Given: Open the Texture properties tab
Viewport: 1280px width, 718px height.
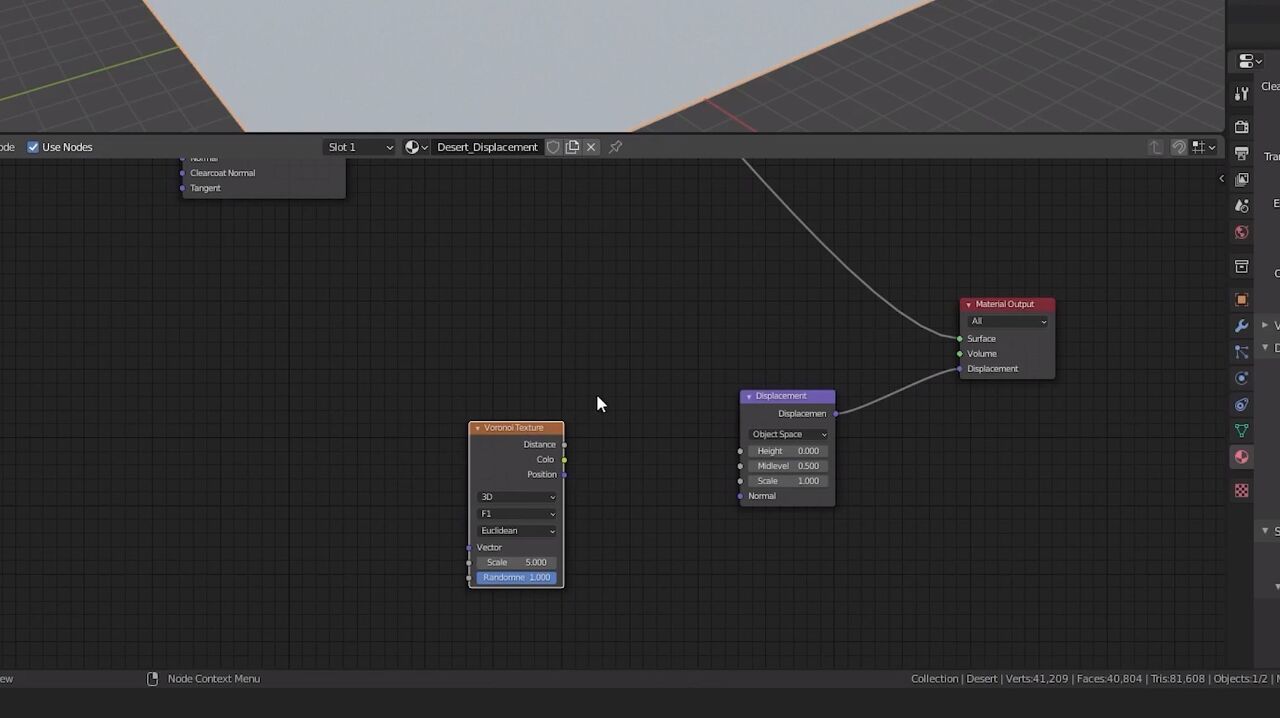Looking at the screenshot, I should tap(1241, 491).
